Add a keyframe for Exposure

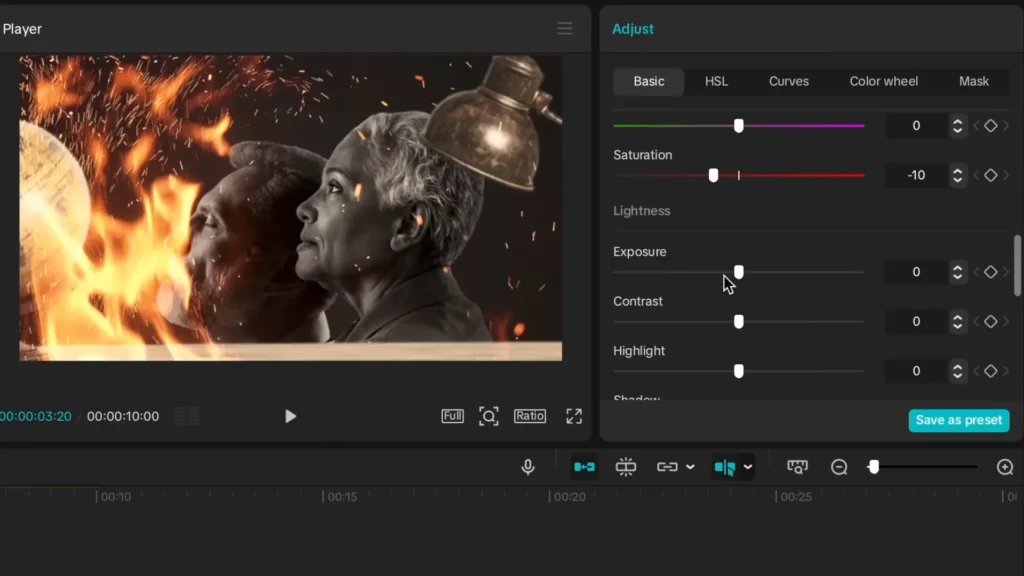coord(991,272)
